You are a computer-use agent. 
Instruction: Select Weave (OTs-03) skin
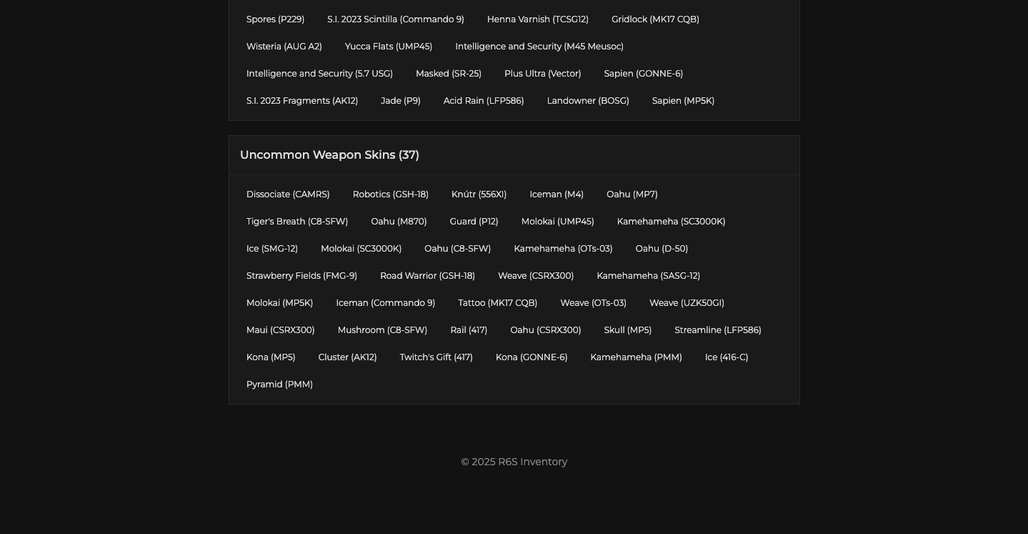click(x=593, y=303)
